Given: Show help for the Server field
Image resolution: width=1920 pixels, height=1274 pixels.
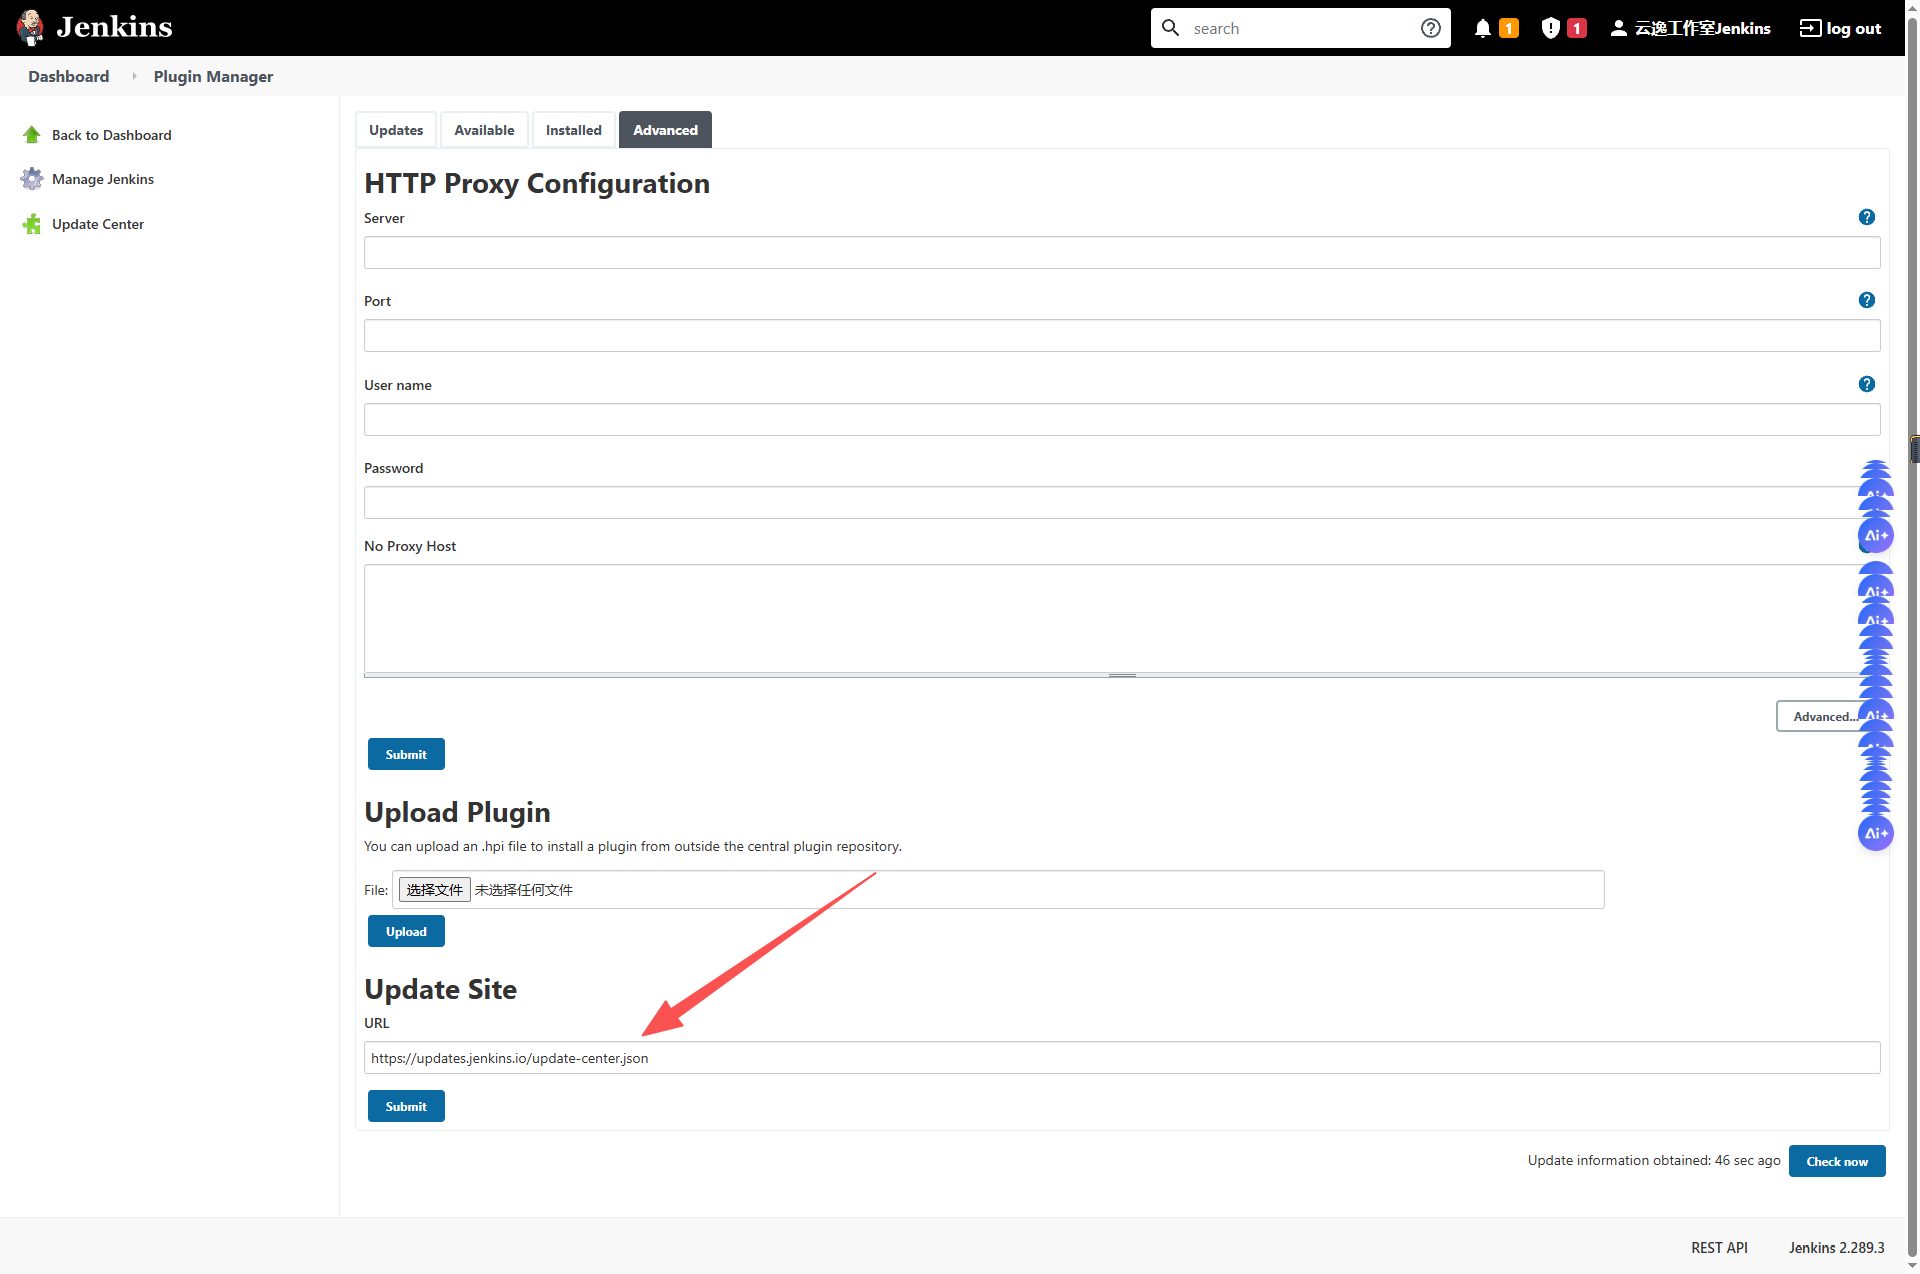Looking at the screenshot, I should (x=1866, y=217).
